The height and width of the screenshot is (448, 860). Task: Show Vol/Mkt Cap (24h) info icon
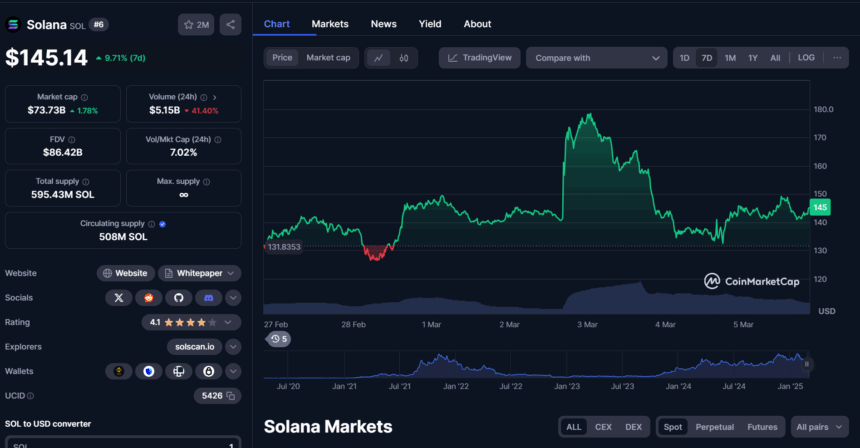pos(218,140)
